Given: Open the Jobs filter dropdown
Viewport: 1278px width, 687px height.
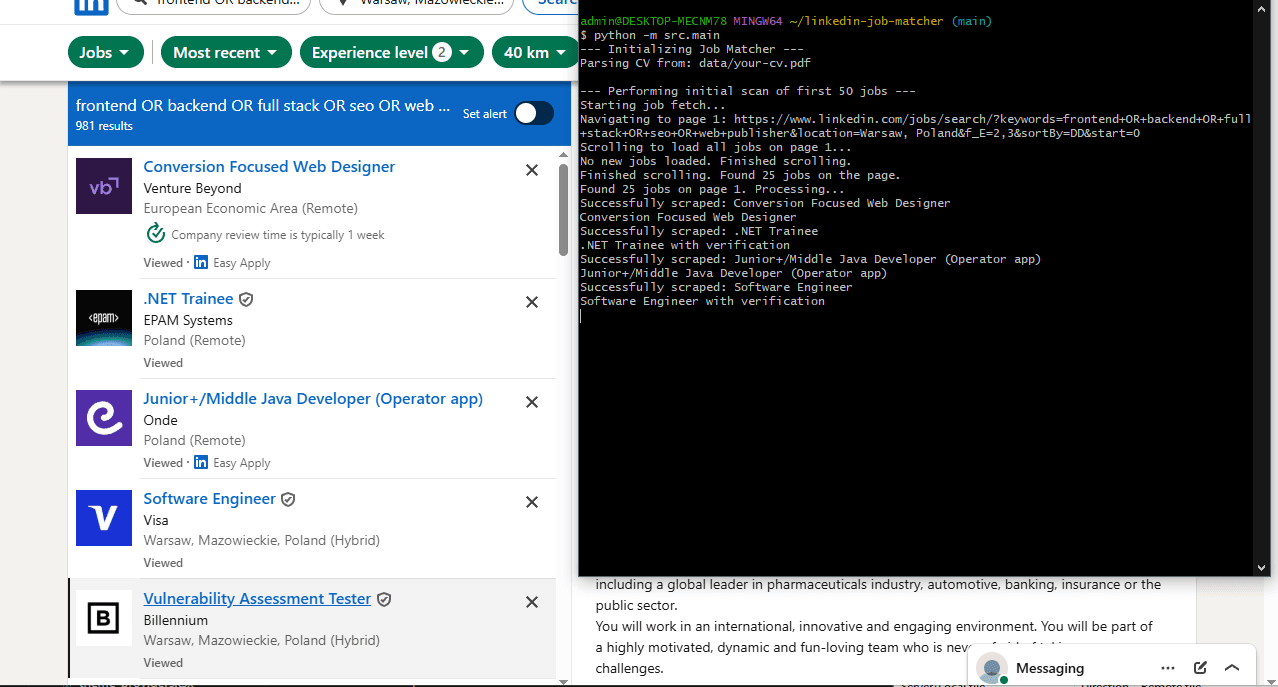Looking at the screenshot, I should 104,52.
